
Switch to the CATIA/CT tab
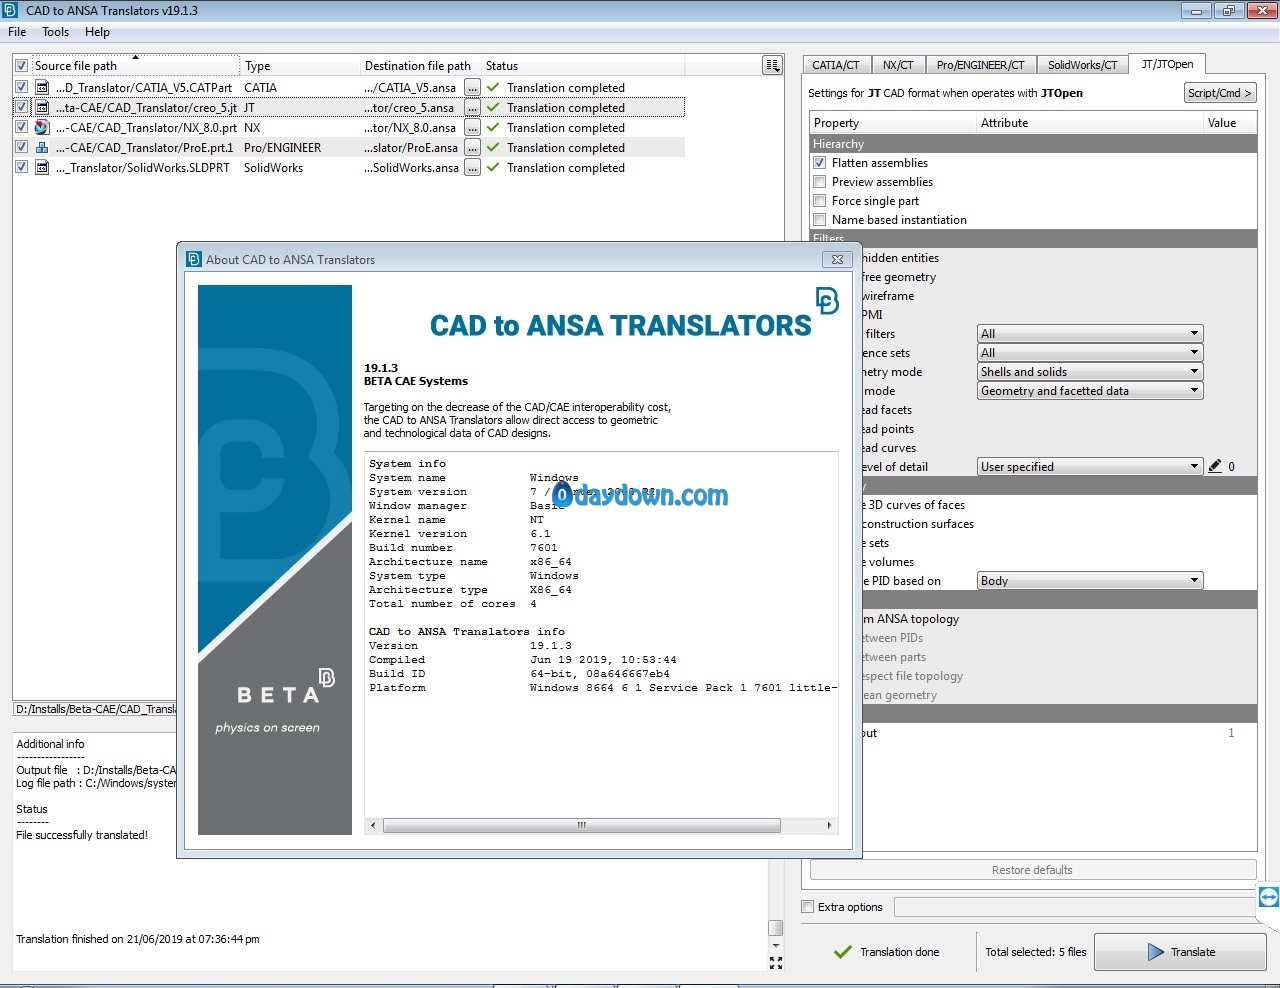tap(836, 65)
